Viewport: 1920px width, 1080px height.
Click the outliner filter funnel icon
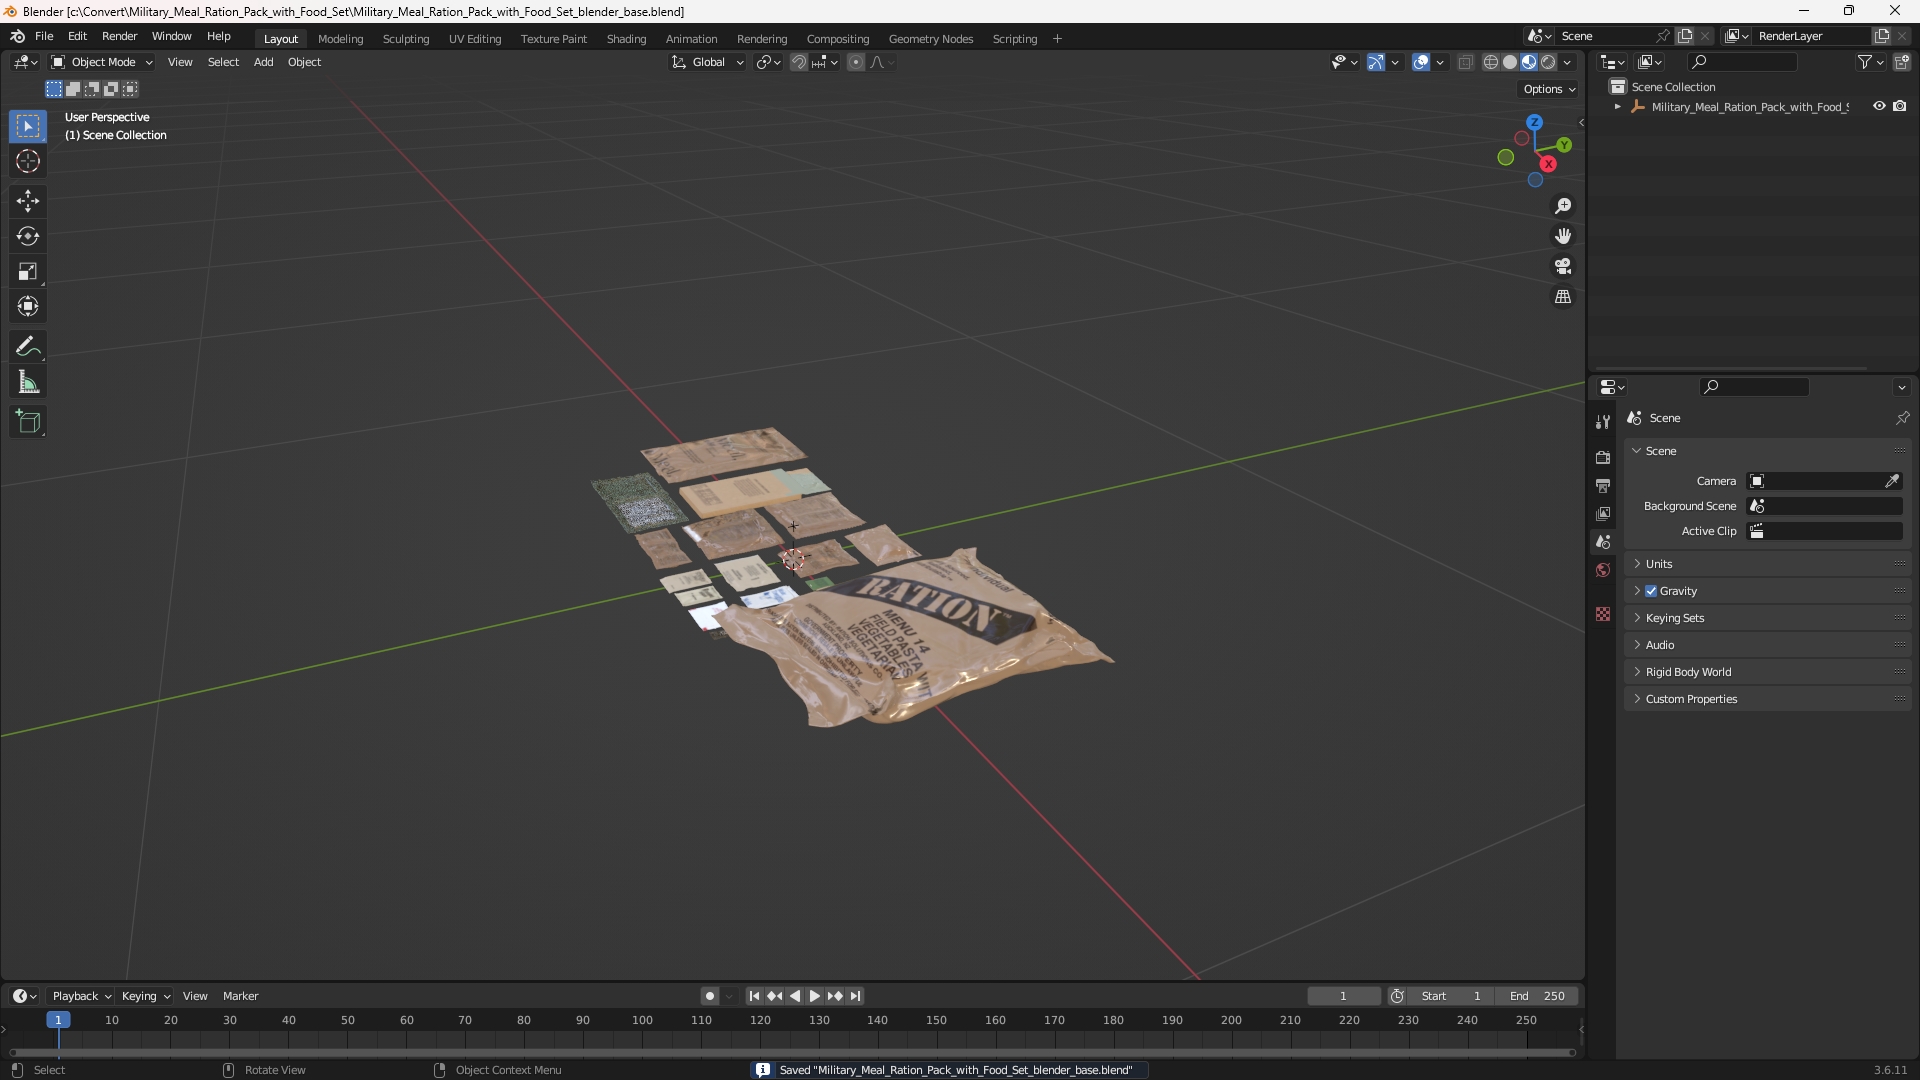(1865, 62)
